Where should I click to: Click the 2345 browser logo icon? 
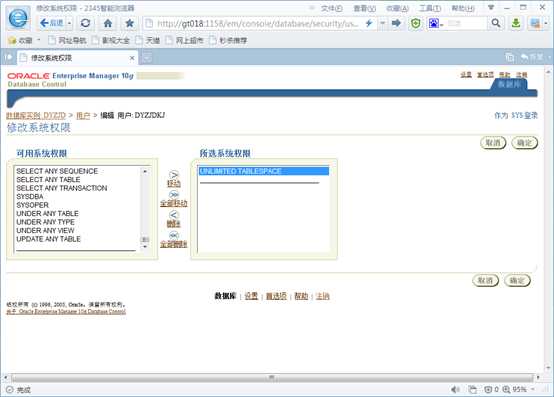point(18,18)
